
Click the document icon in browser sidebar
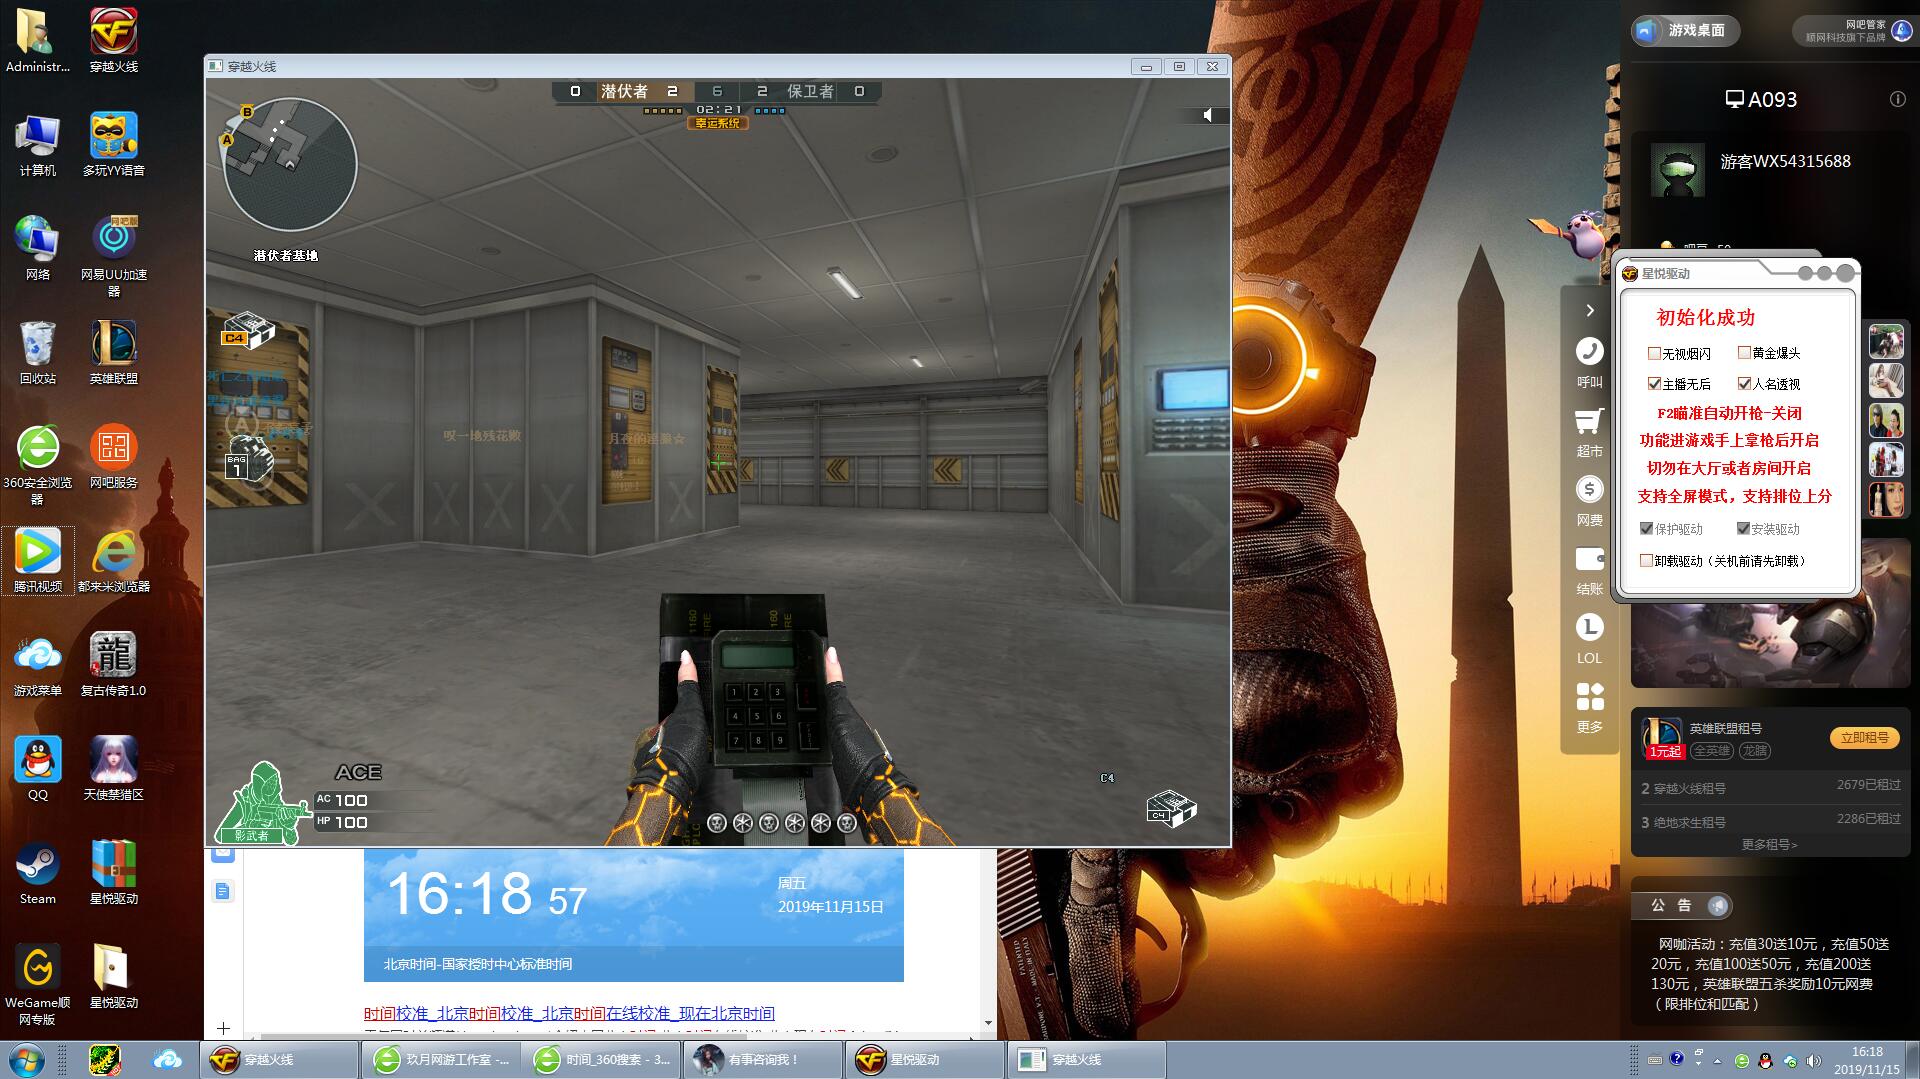click(x=222, y=891)
